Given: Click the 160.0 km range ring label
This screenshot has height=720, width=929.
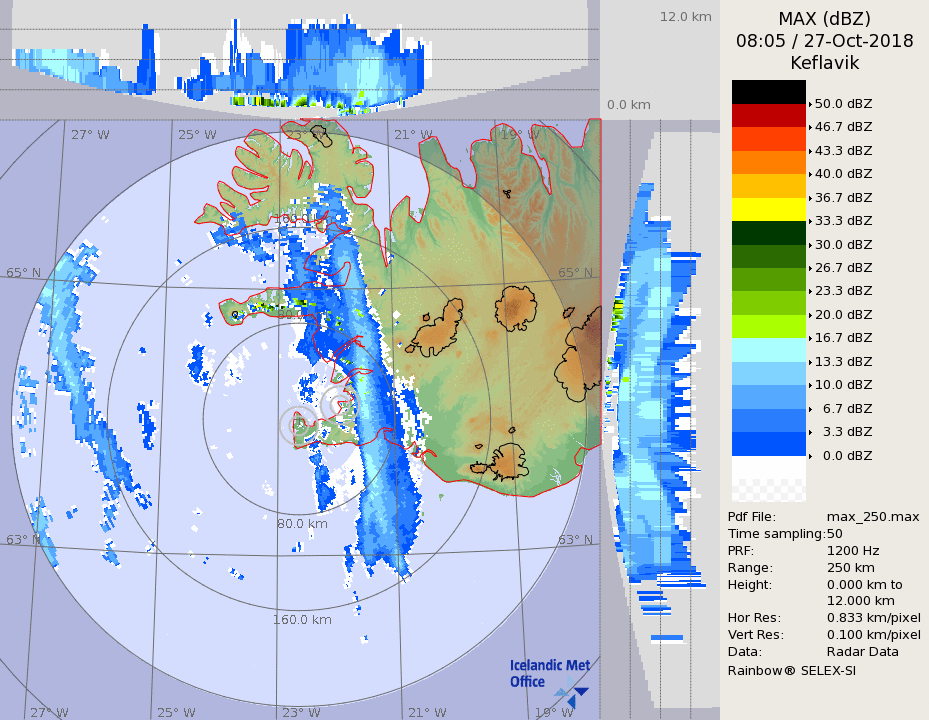Looking at the screenshot, I should [x=302, y=619].
